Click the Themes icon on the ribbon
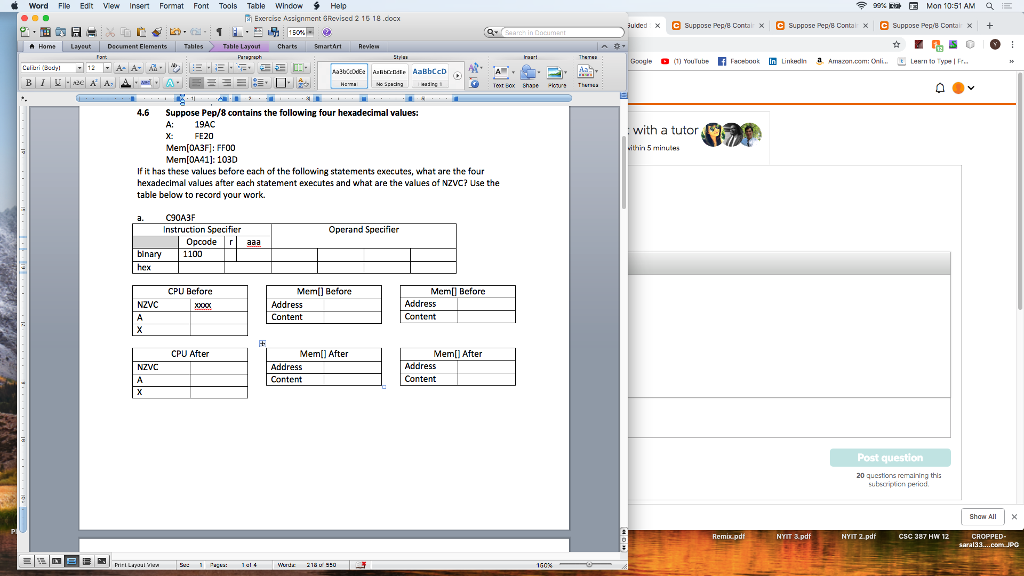Viewport: 1024px width, 576px height. point(583,71)
